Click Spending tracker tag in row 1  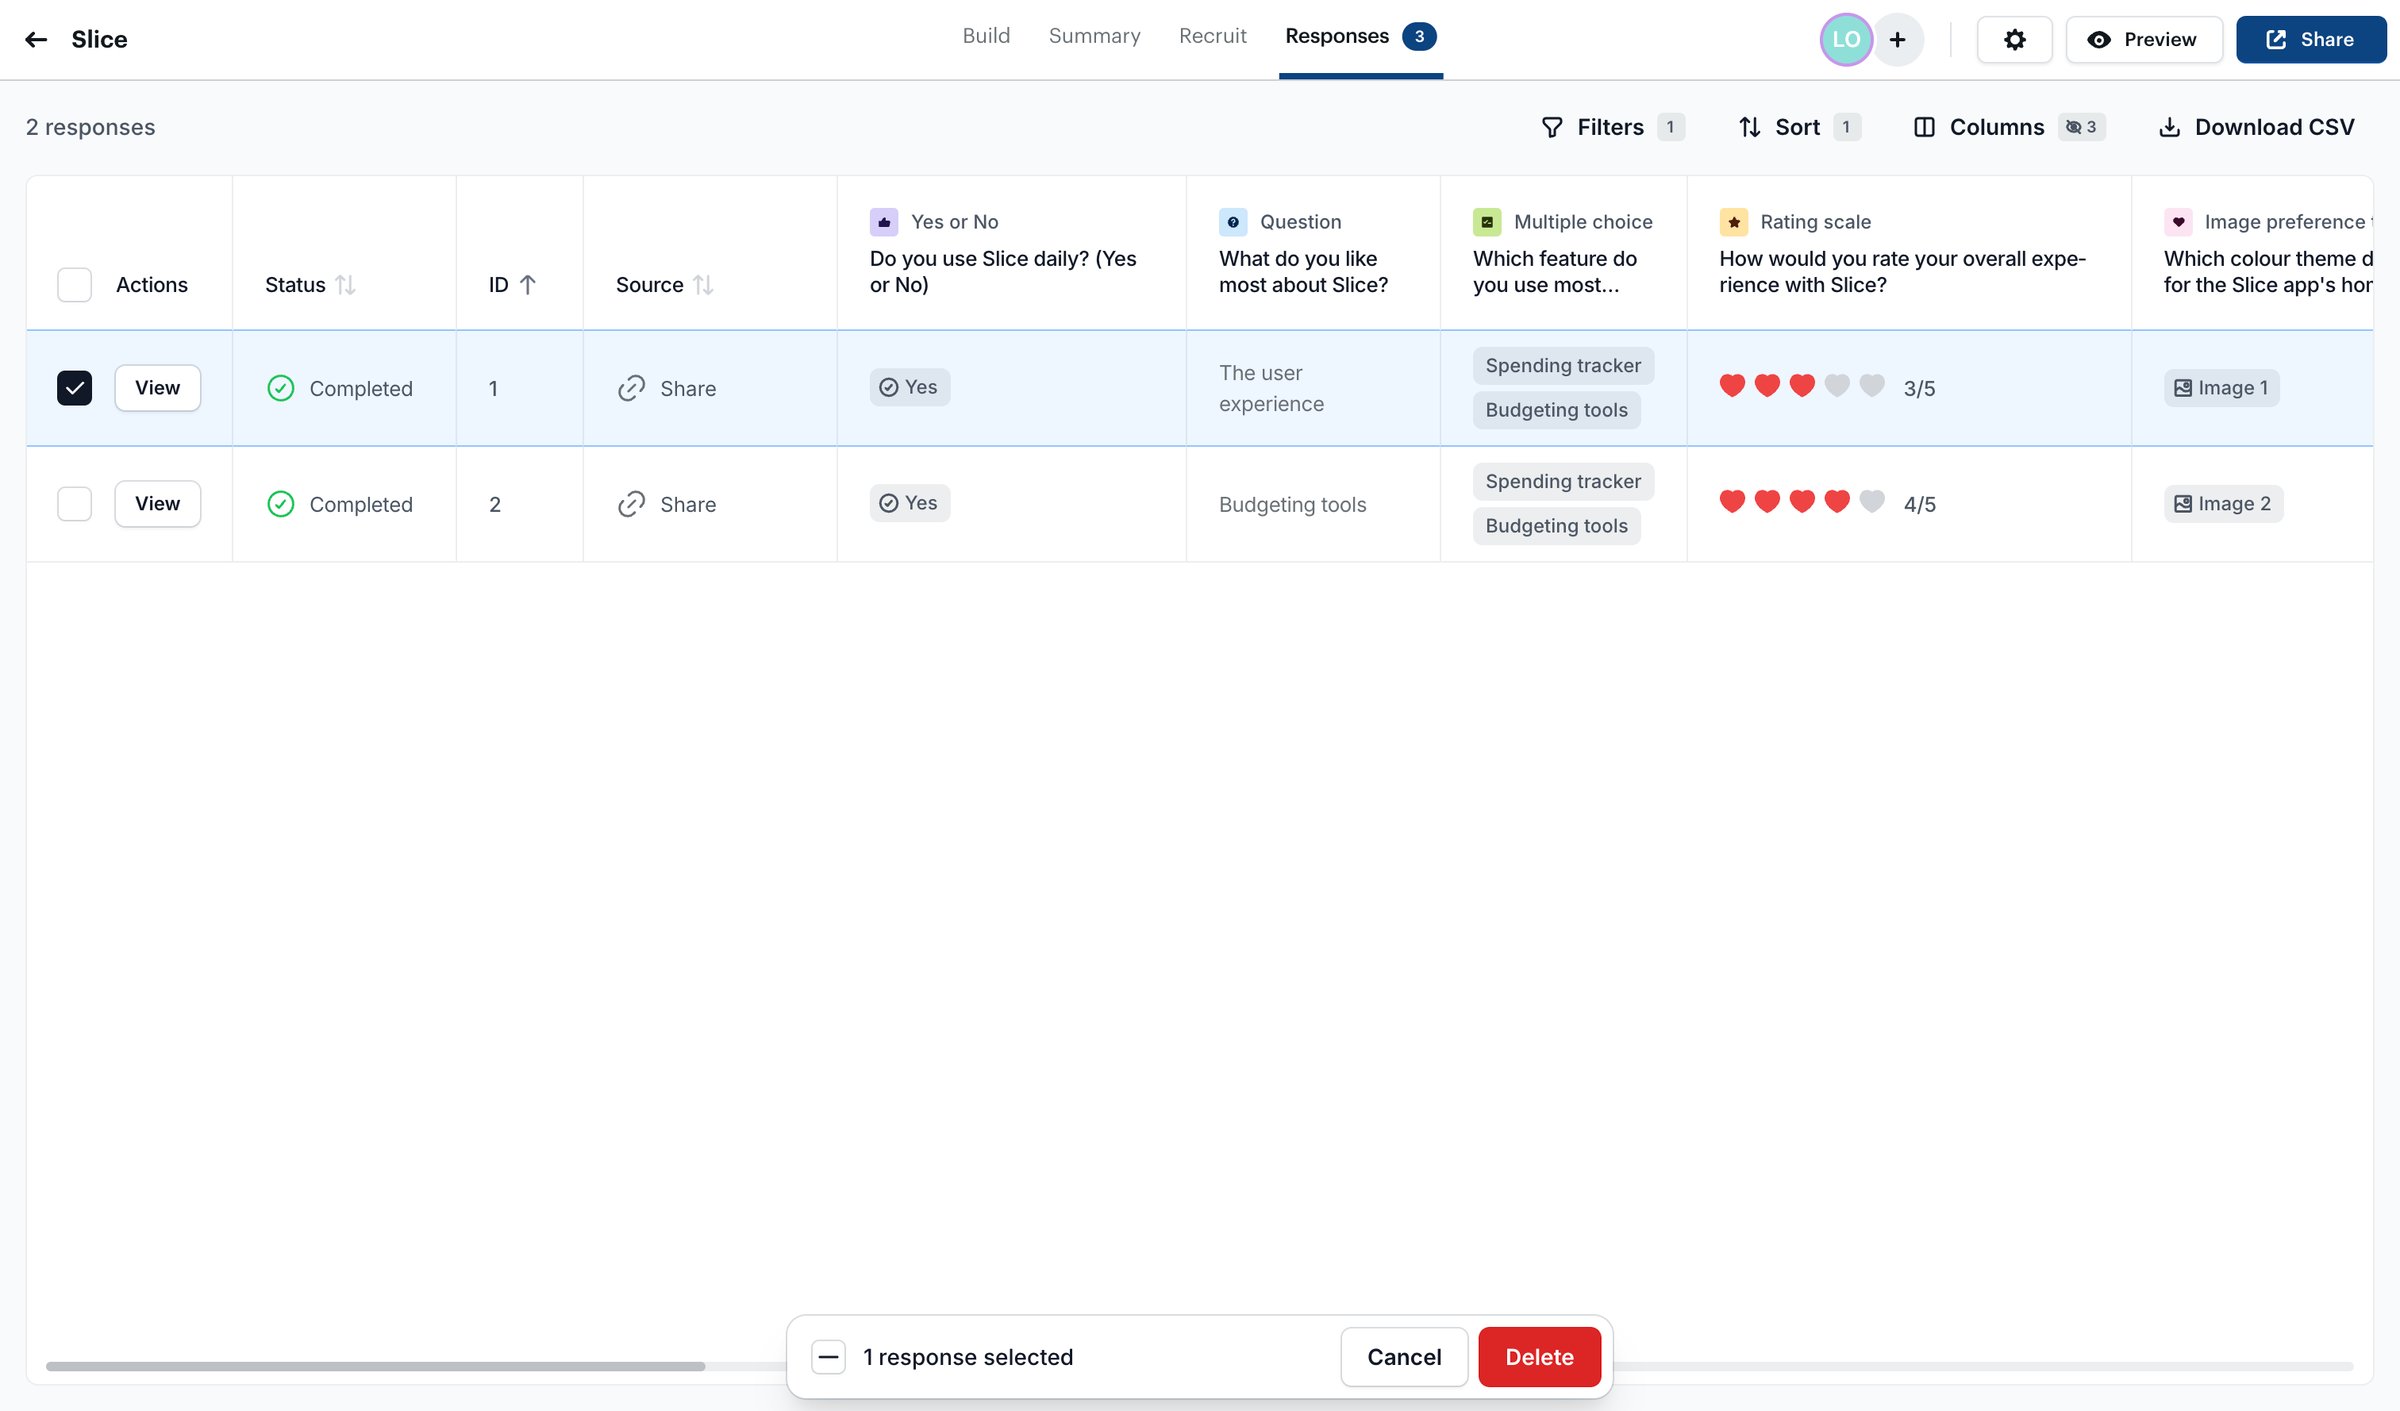pos(1563,366)
